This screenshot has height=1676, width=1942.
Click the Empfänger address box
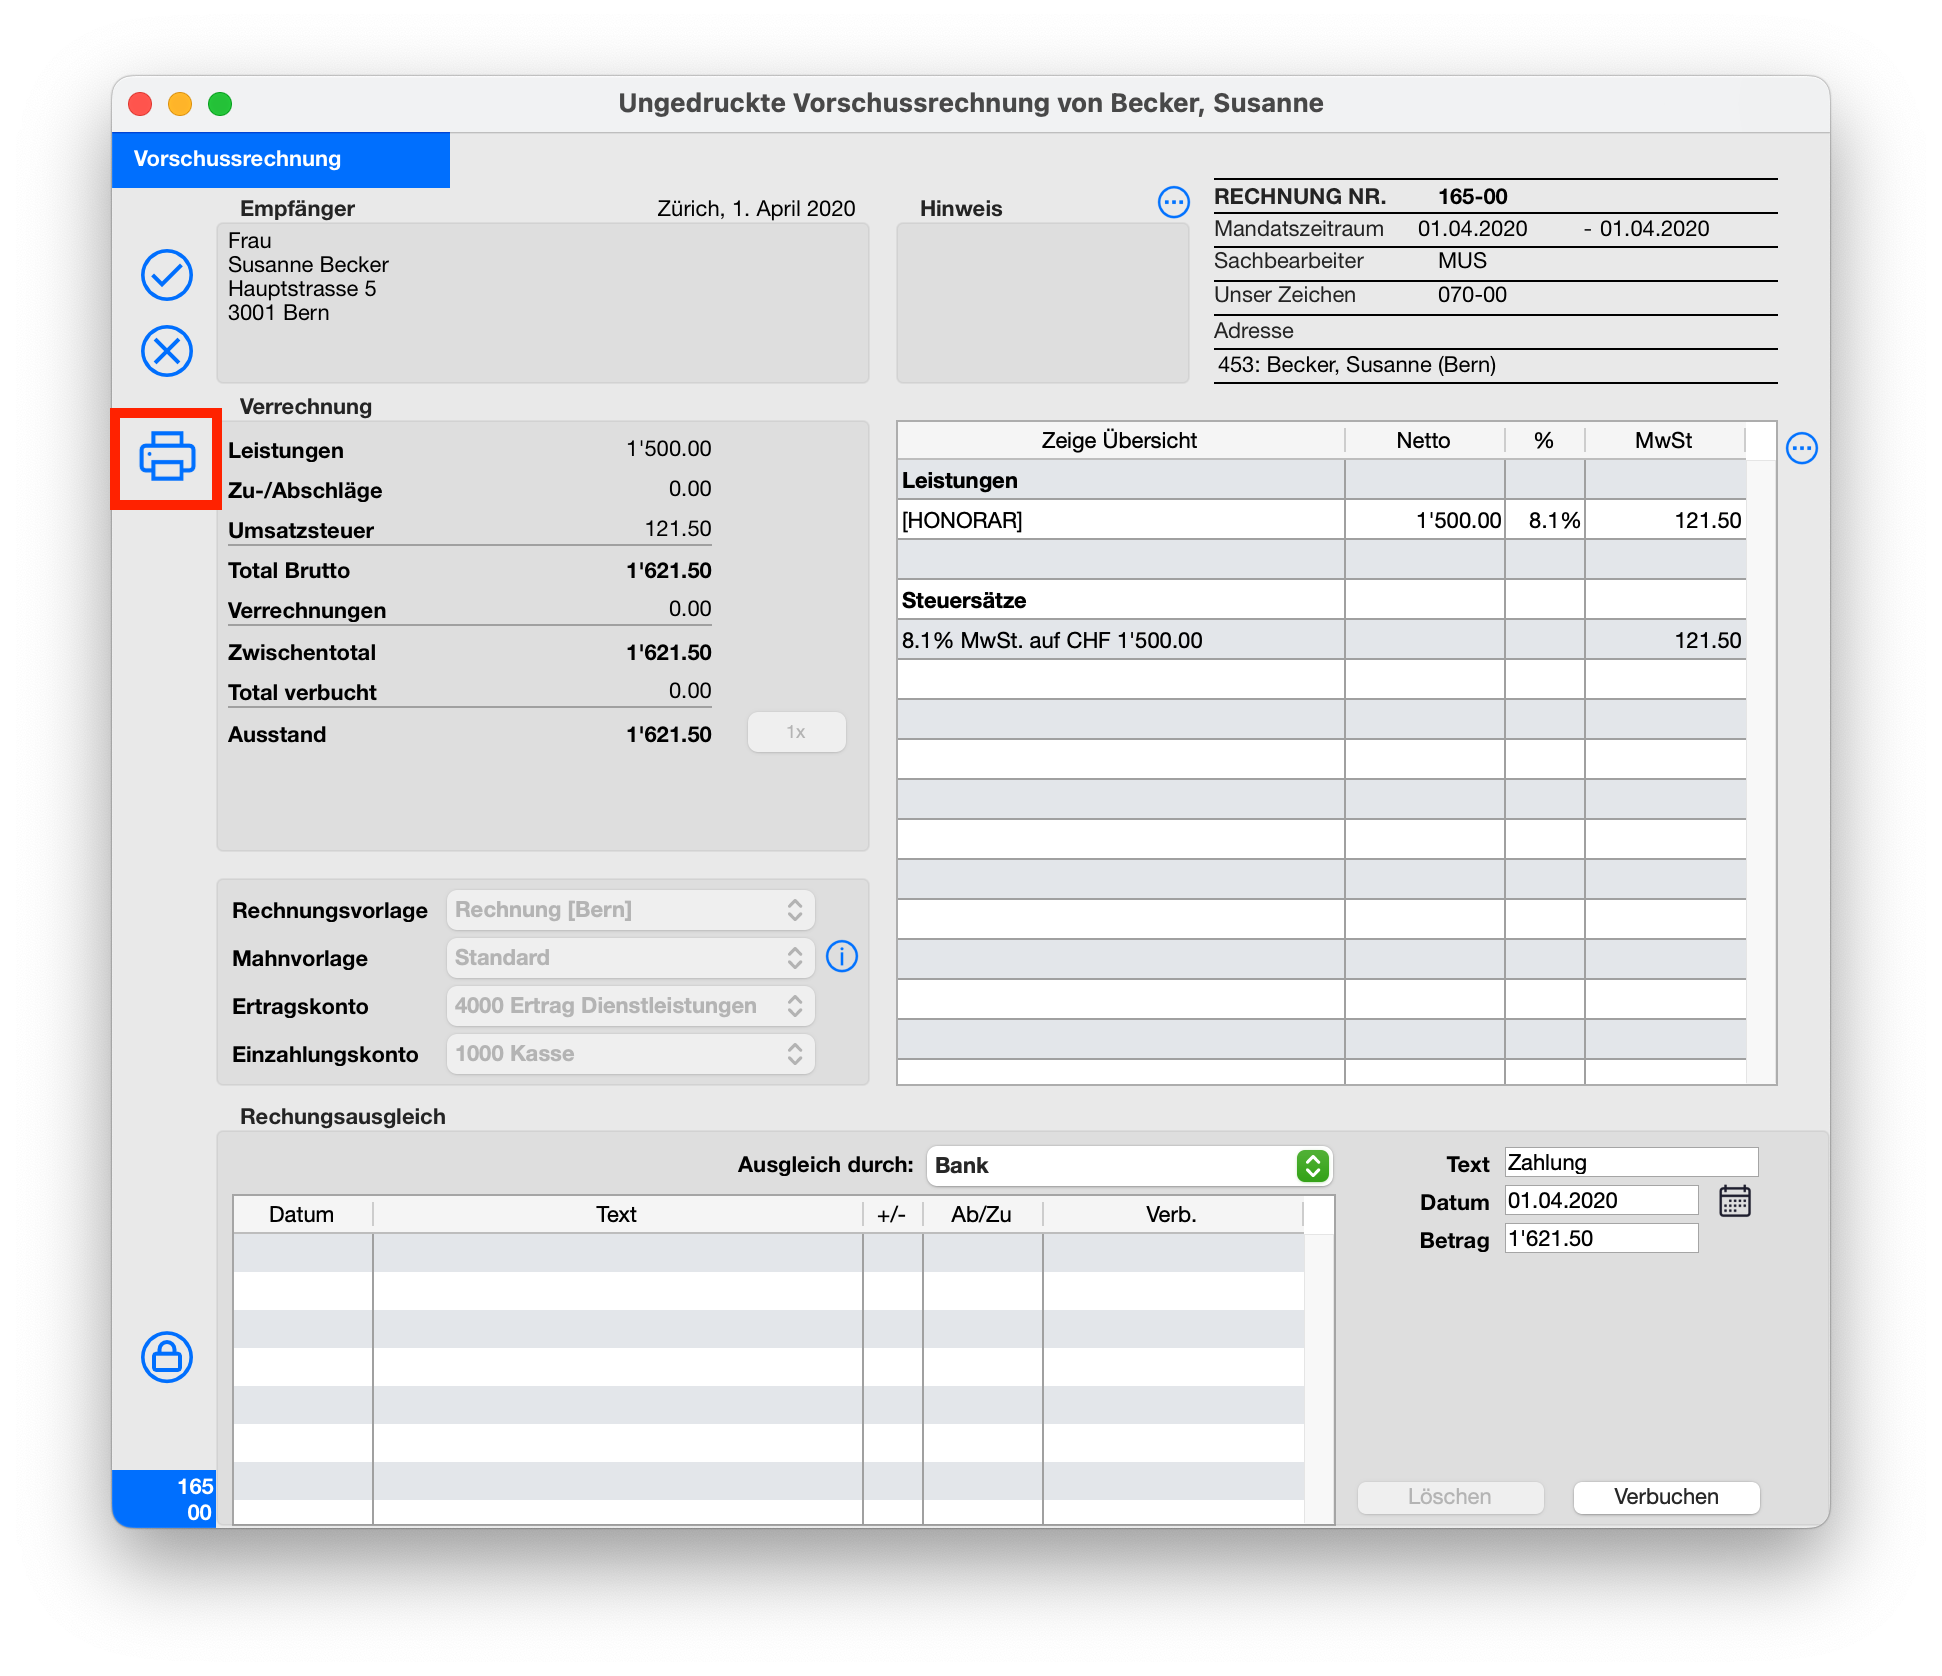[543, 303]
